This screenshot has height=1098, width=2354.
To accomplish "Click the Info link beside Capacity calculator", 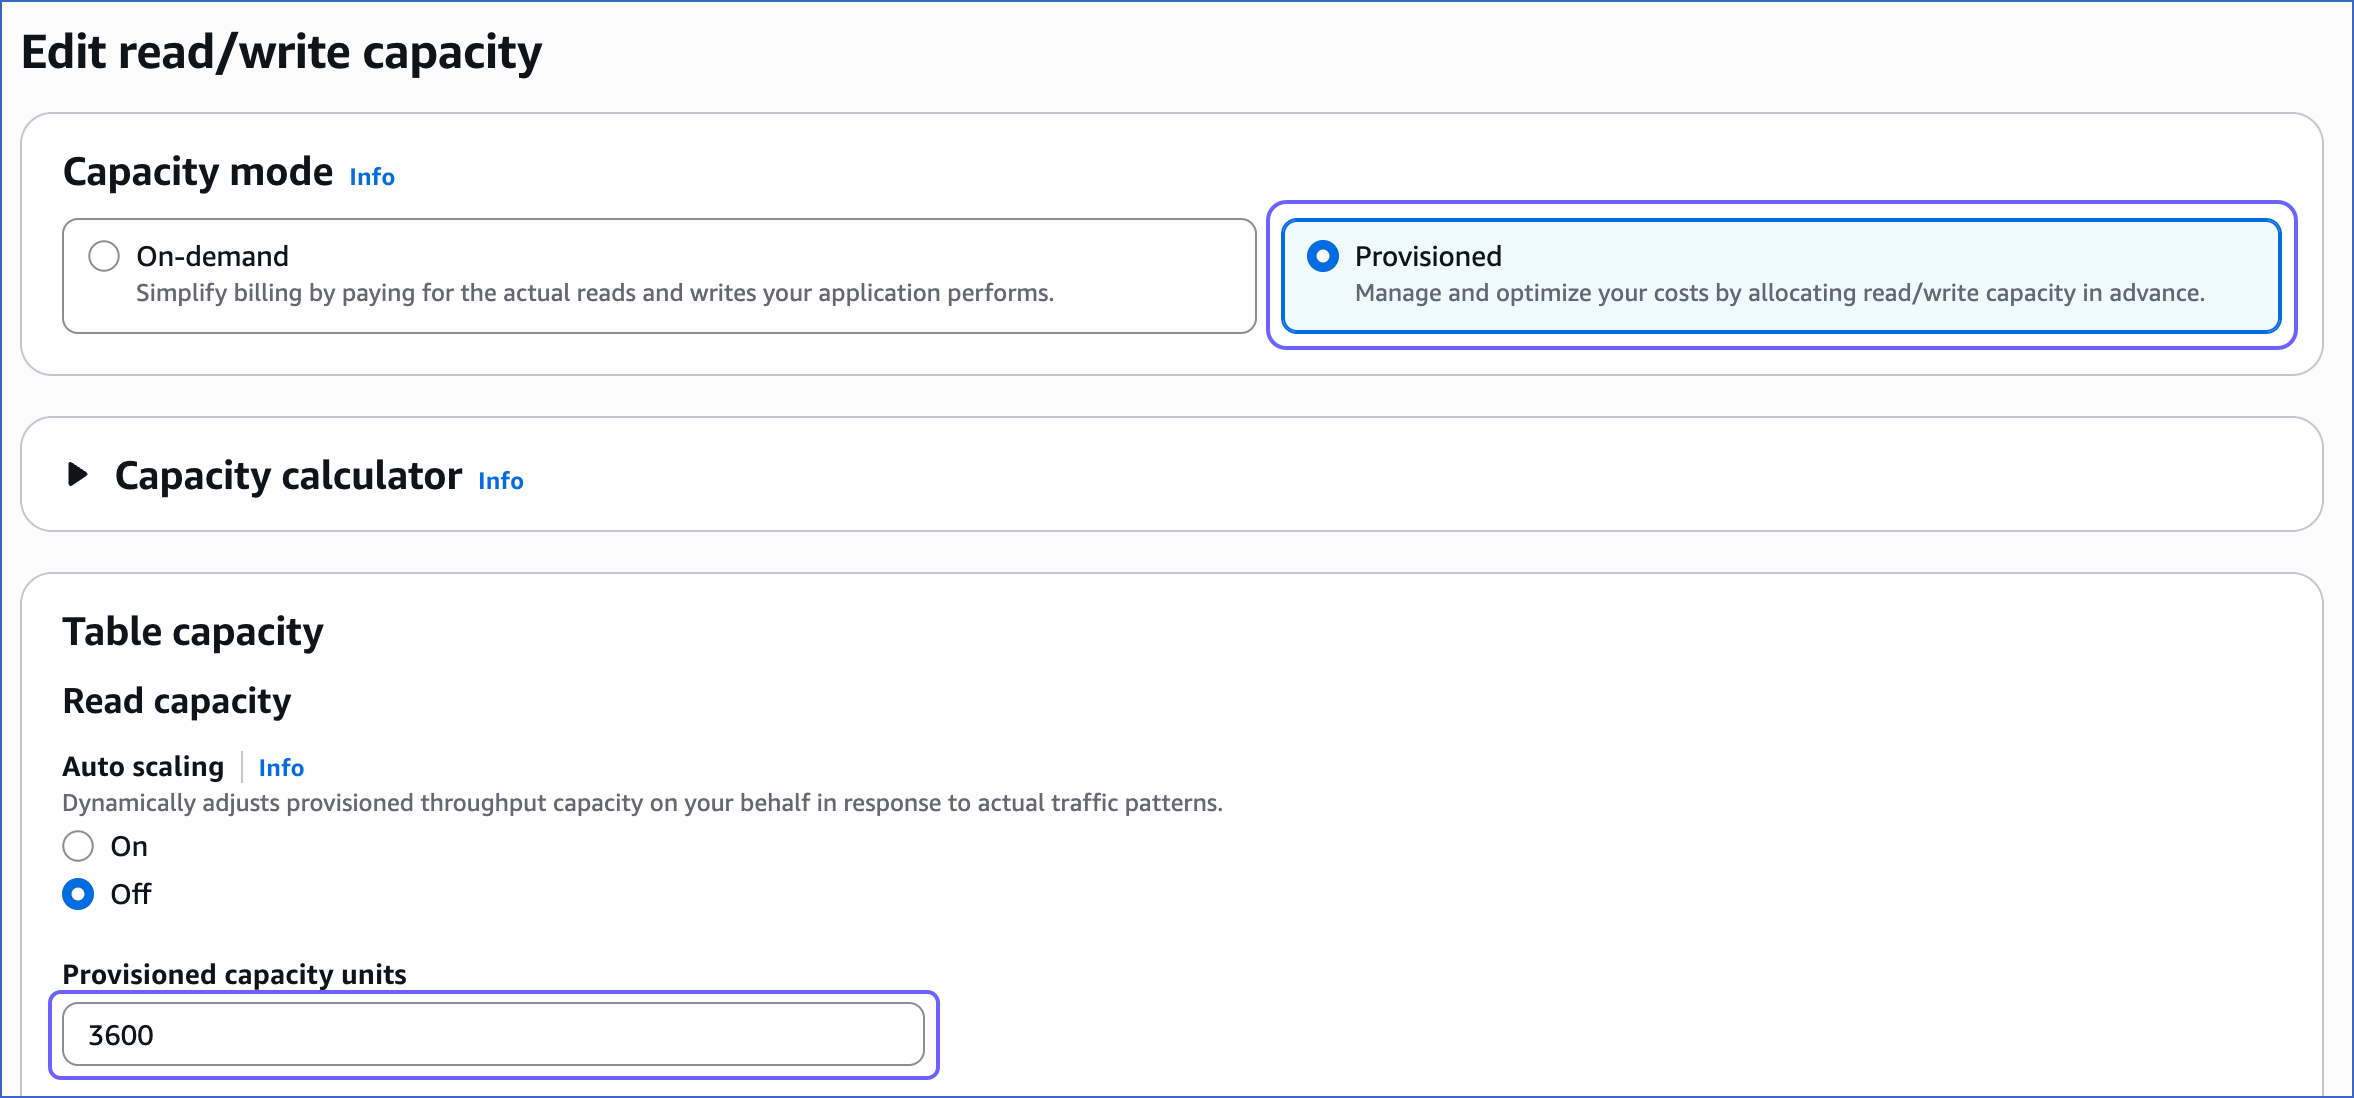I will (501, 481).
